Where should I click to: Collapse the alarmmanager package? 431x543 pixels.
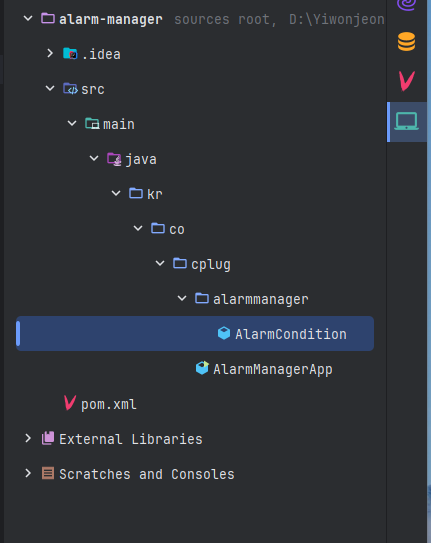tap(182, 299)
